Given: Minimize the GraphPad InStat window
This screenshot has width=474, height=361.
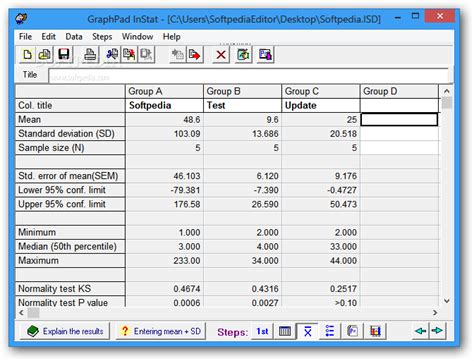Looking at the screenshot, I should (398, 17).
